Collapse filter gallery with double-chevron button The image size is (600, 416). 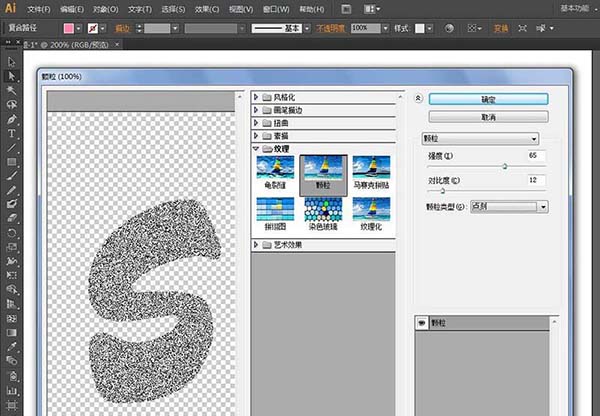pos(418,98)
